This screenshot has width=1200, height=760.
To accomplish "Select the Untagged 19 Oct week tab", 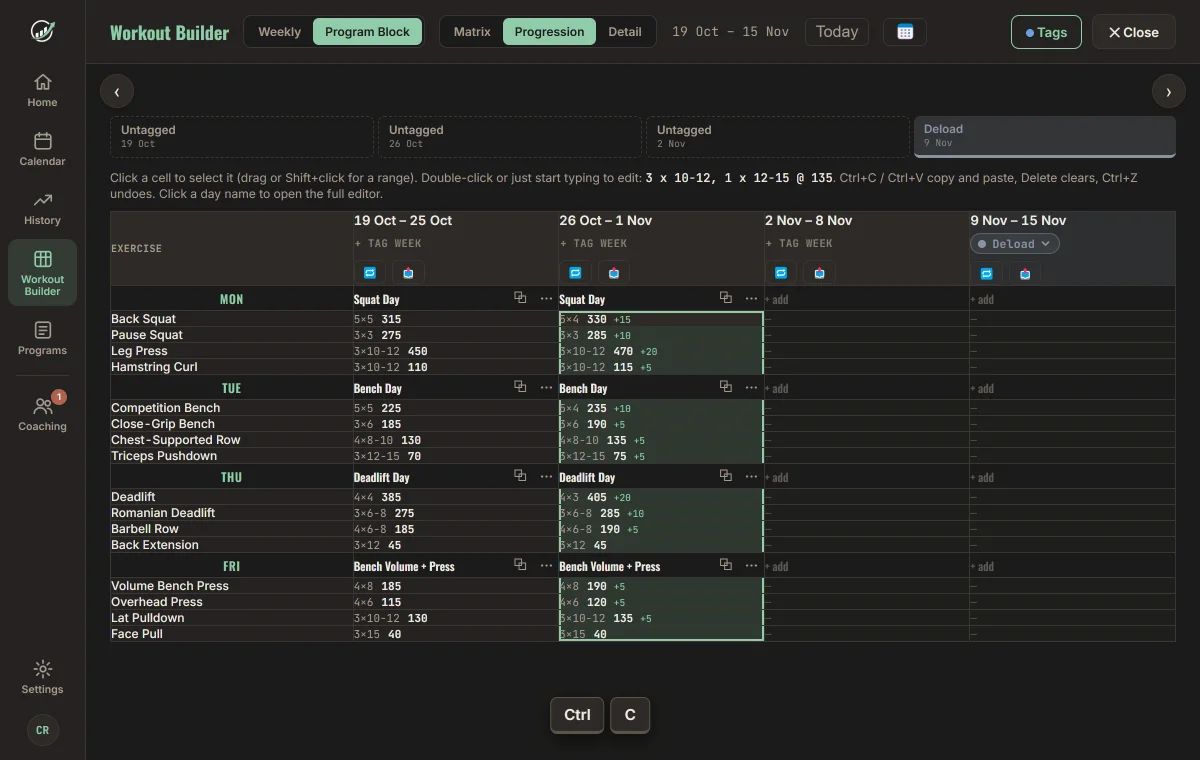I will [241, 137].
